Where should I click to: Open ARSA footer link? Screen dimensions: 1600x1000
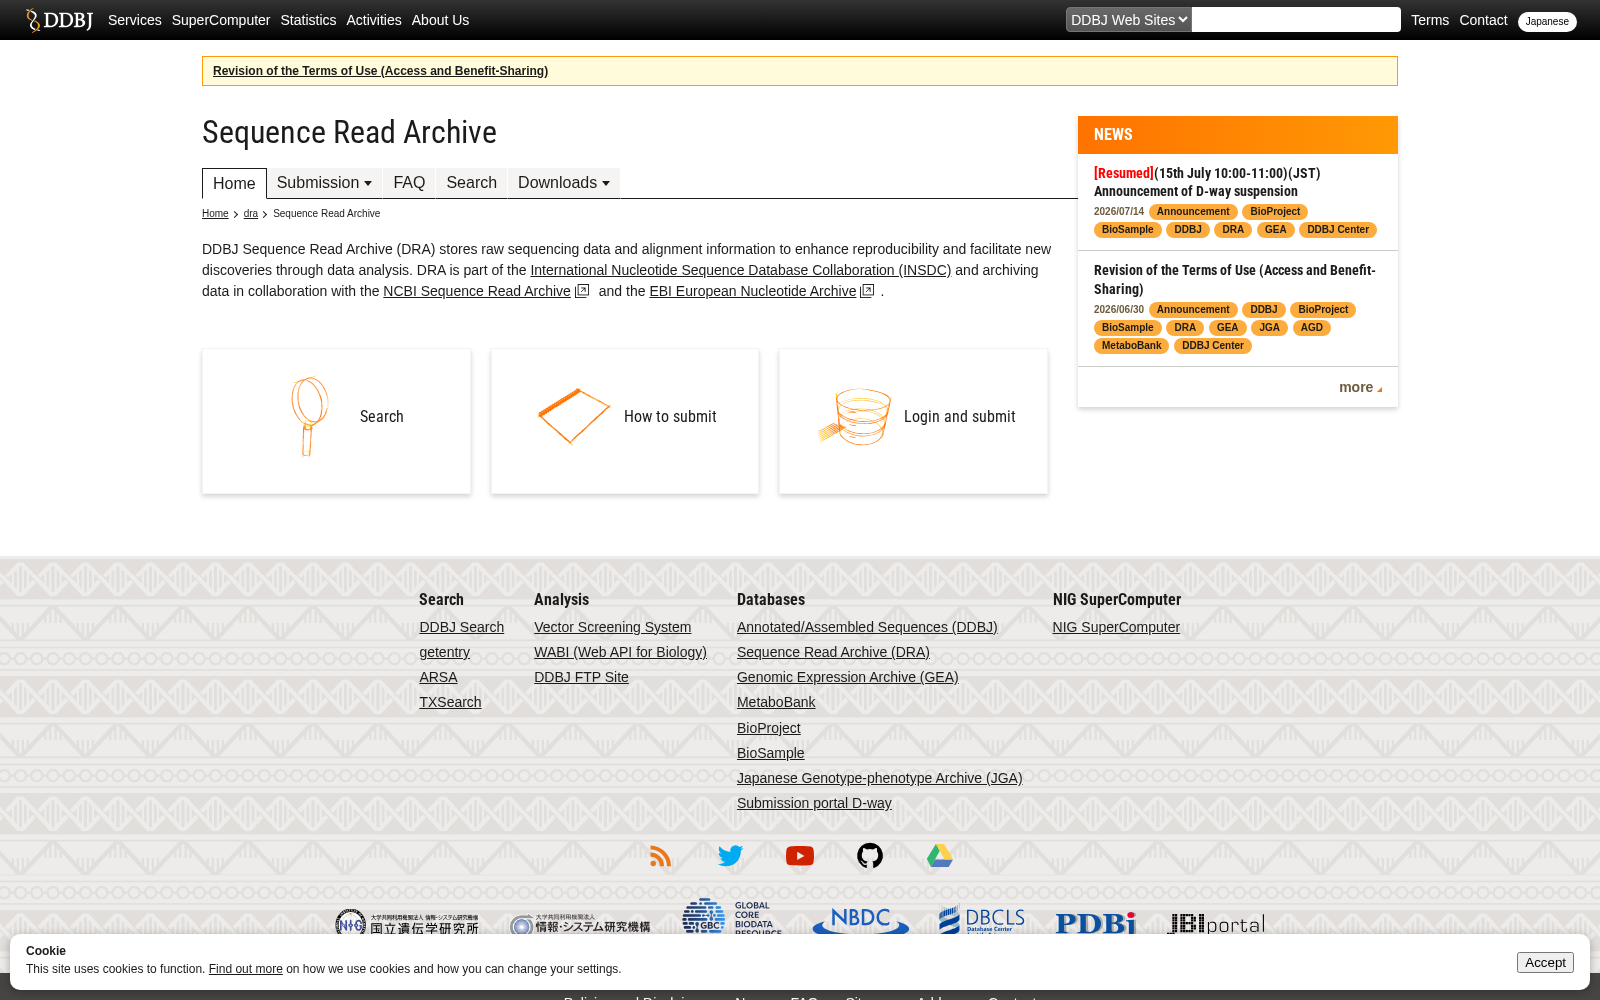(438, 677)
